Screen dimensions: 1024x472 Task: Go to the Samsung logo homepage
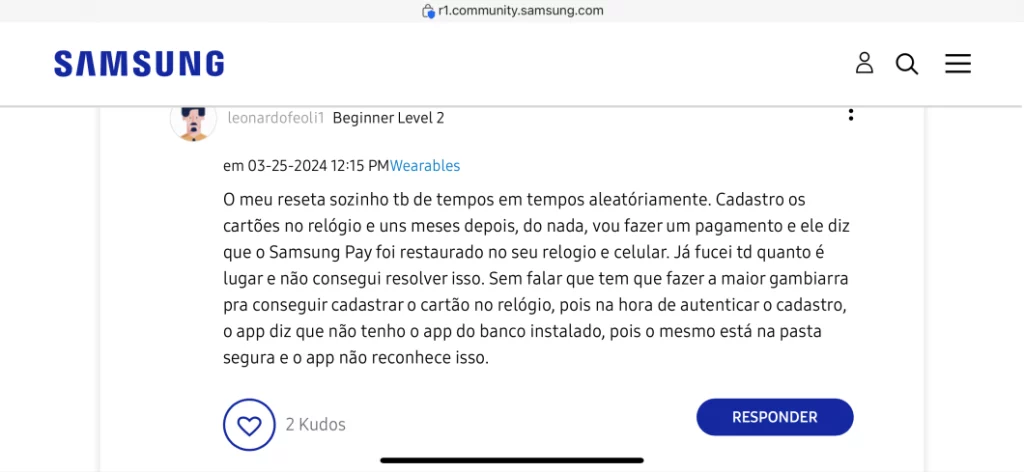[x=139, y=64]
